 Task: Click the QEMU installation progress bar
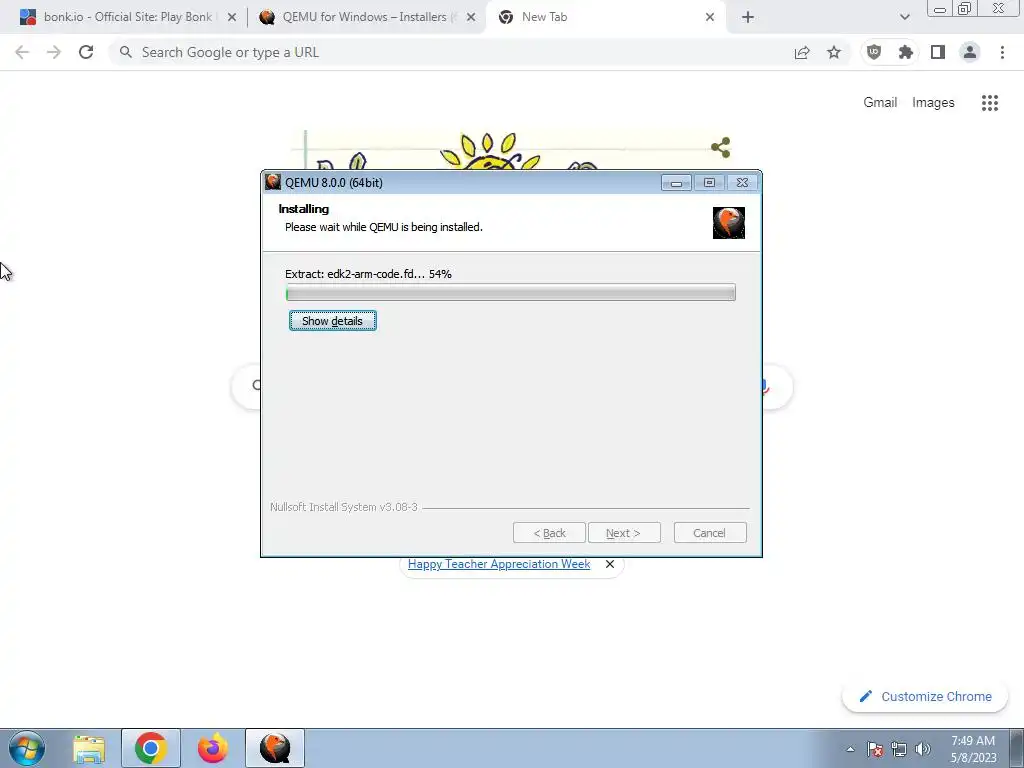click(x=511, y=293)
